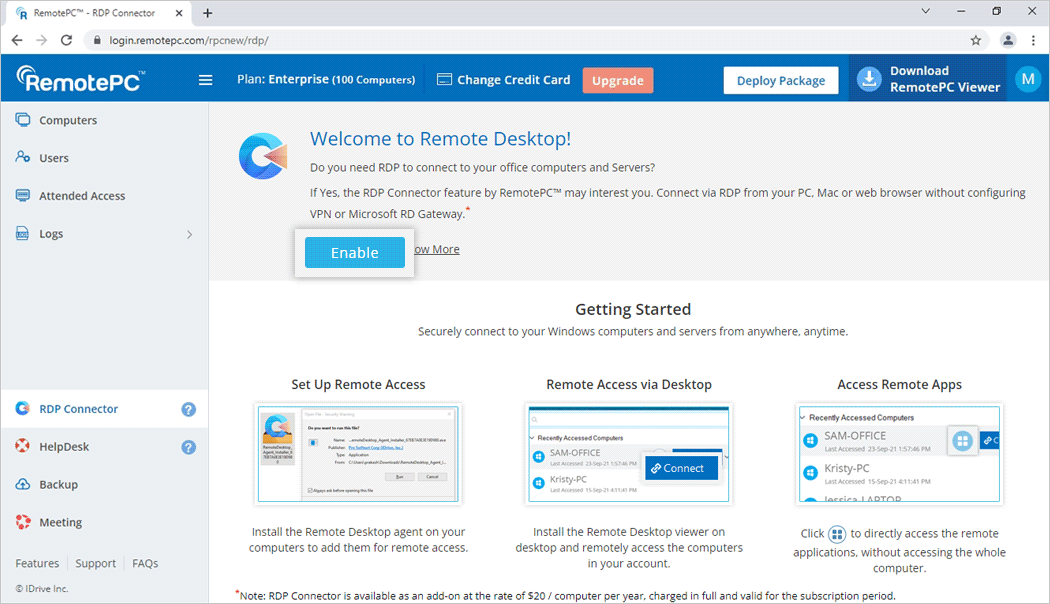Click Deploy Package button
The width and height of the screenshot is (1050, 604).
click(780, 81)
